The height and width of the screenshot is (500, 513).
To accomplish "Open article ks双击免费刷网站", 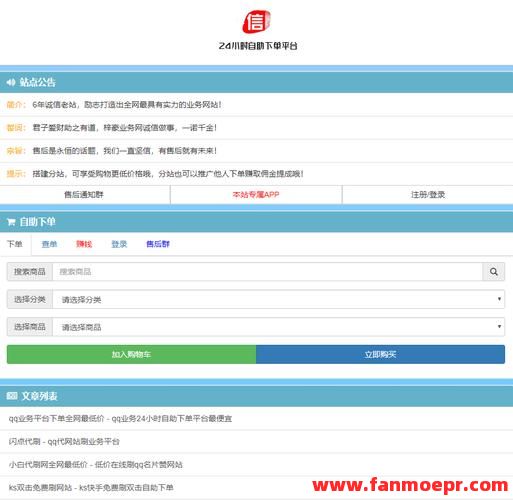I will [91, 488].
